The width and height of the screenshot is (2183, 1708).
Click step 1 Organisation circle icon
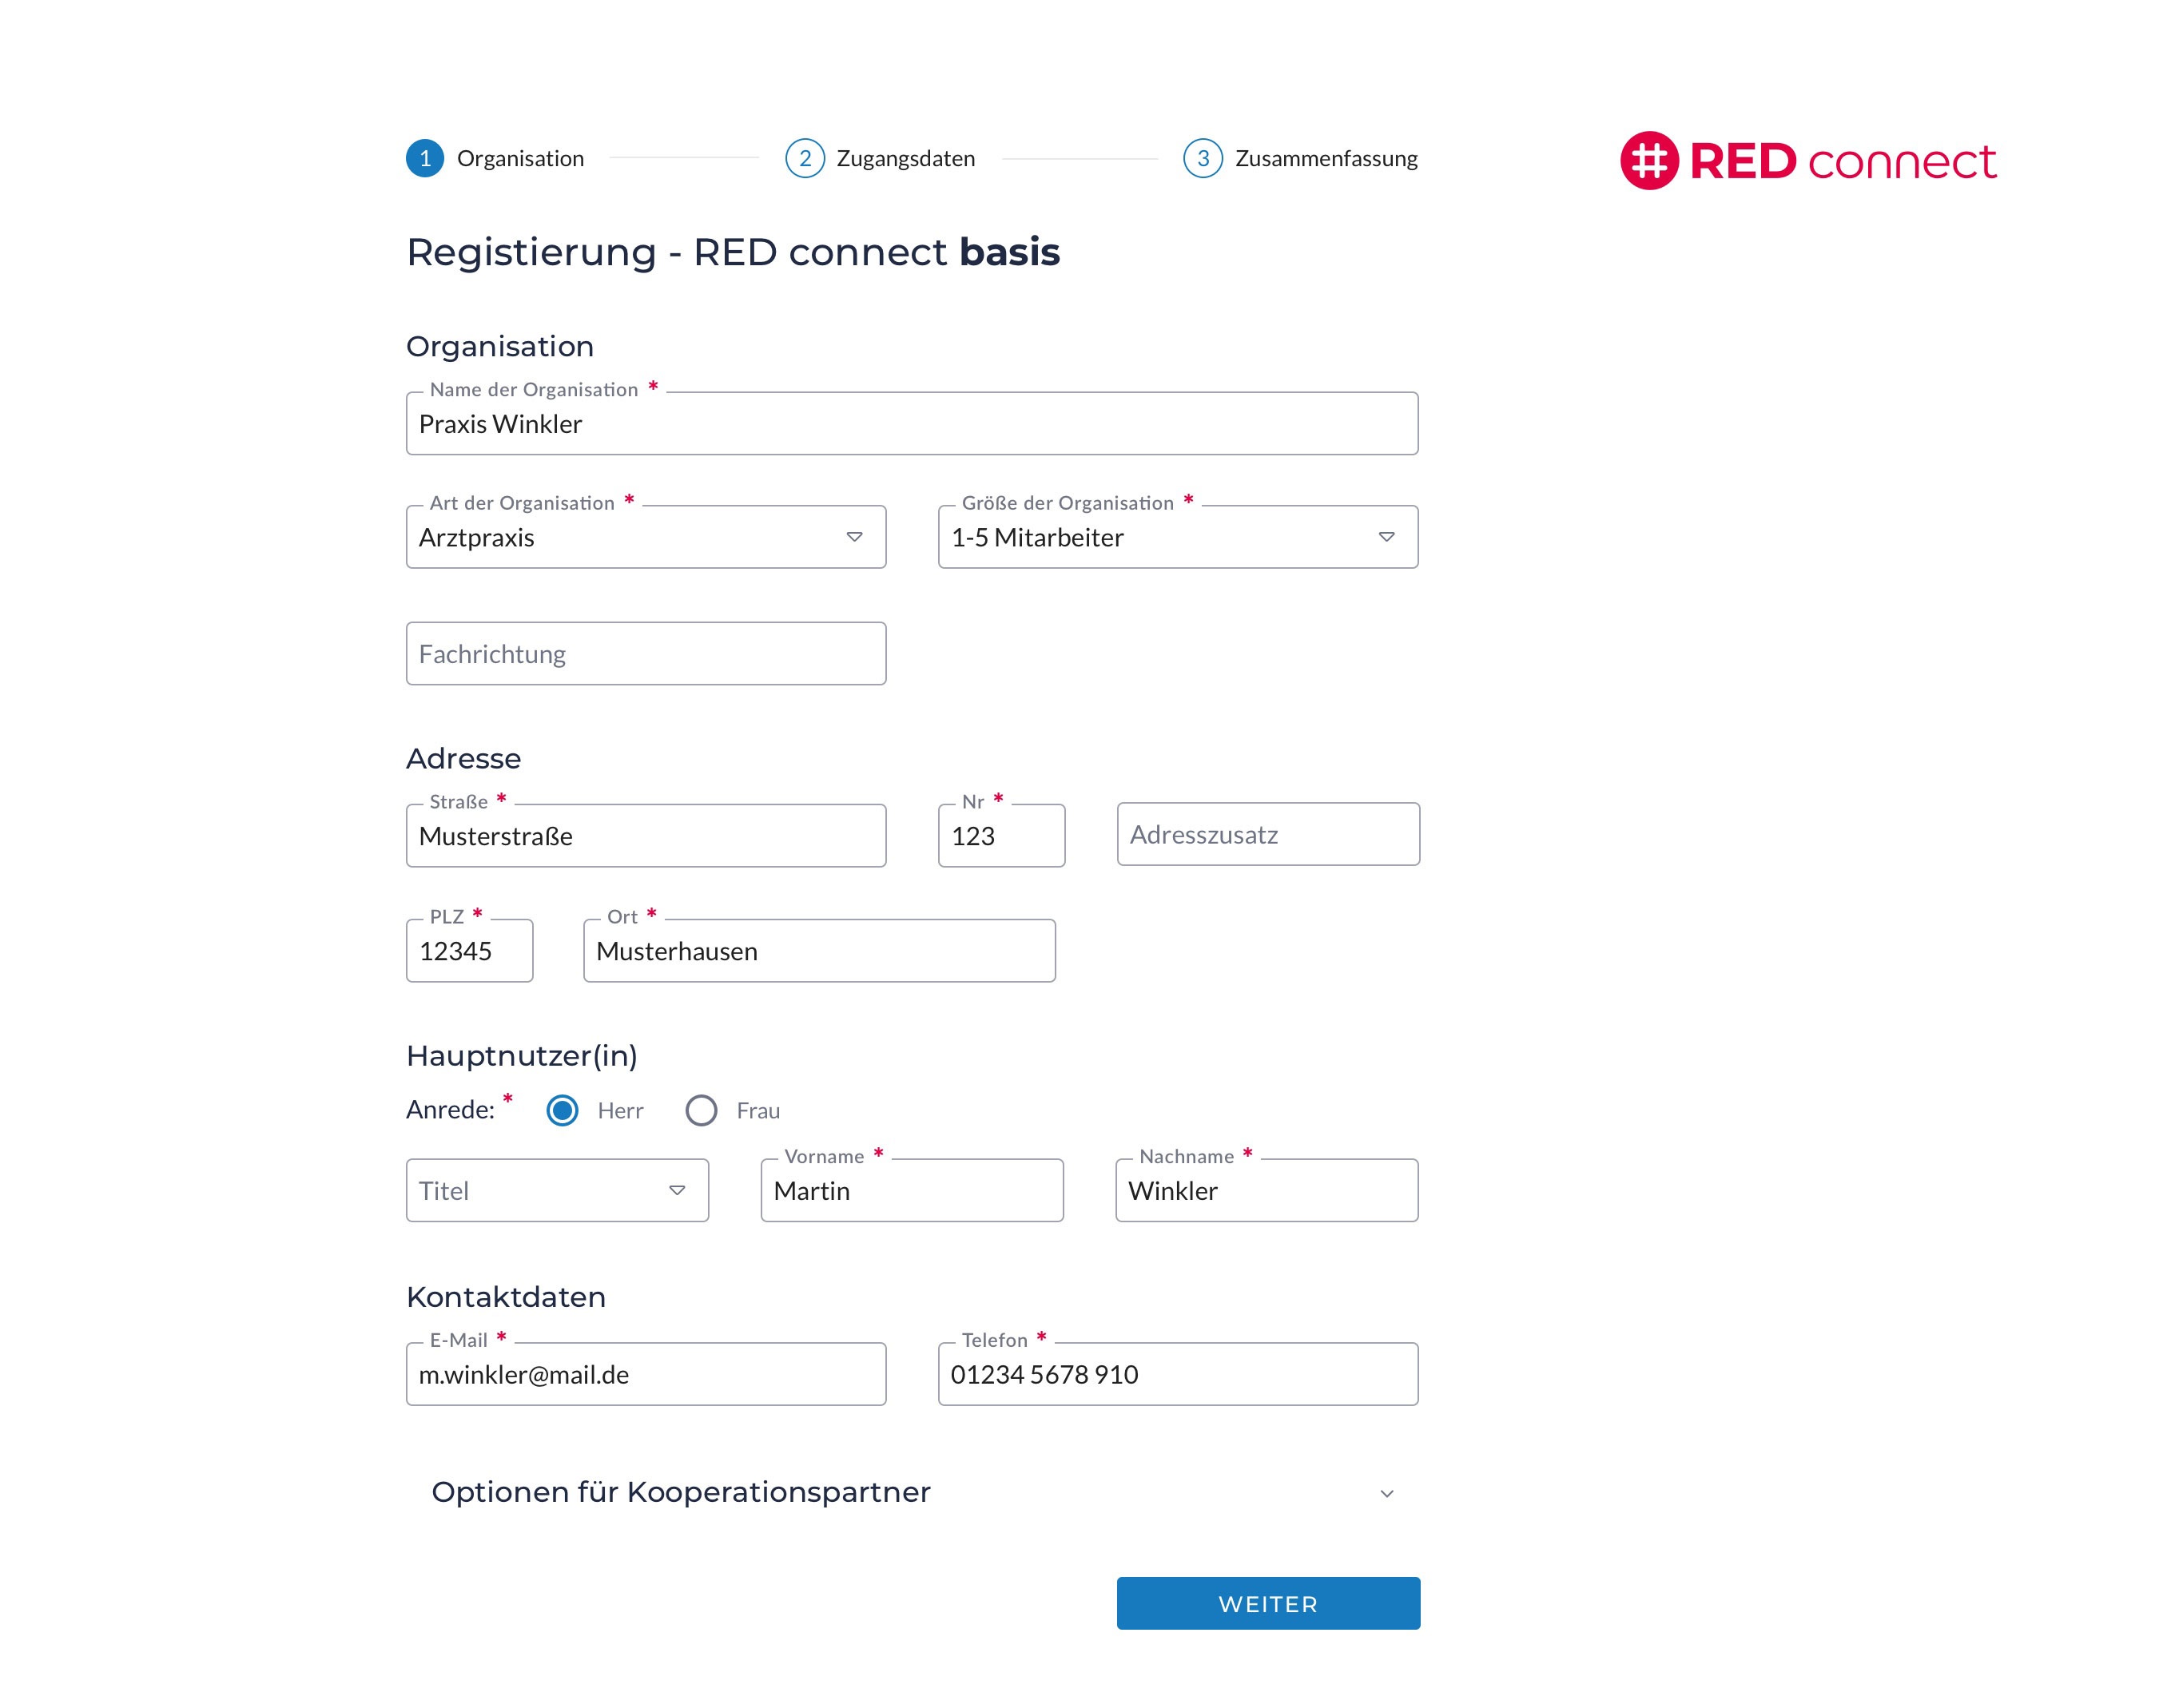pos(425,158)
